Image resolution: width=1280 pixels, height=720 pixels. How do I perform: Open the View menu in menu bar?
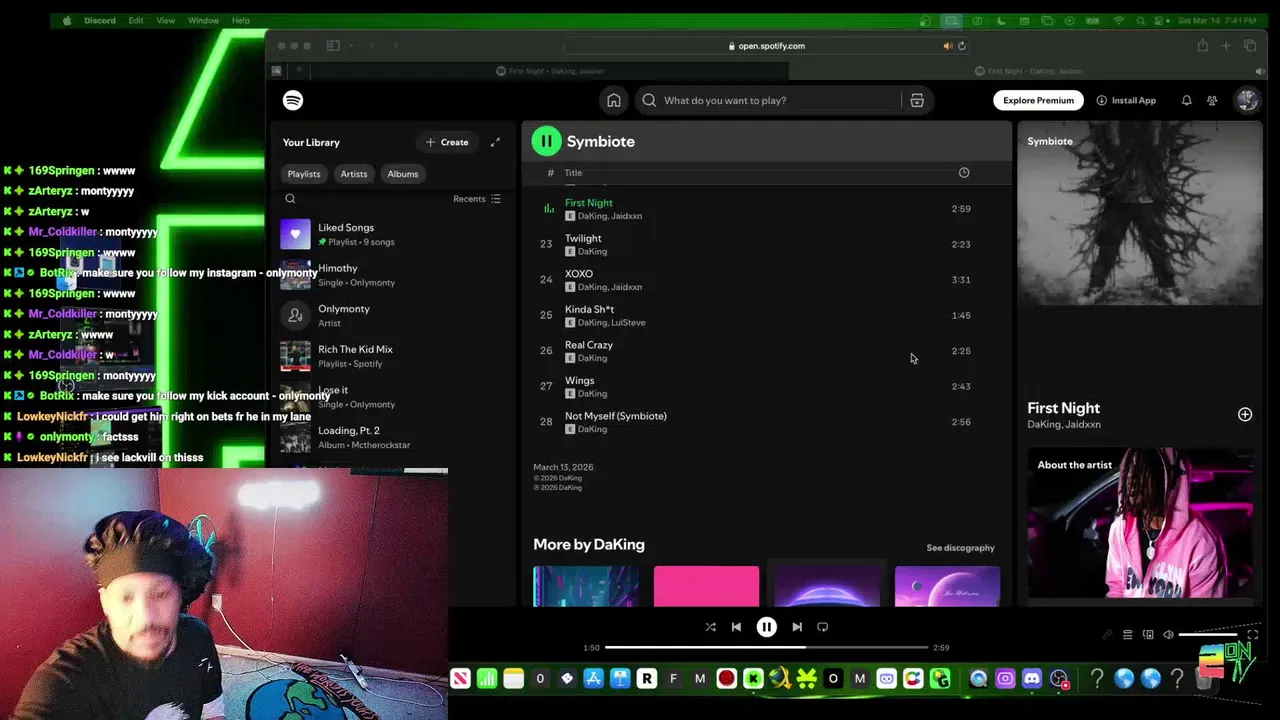point(166,20)
